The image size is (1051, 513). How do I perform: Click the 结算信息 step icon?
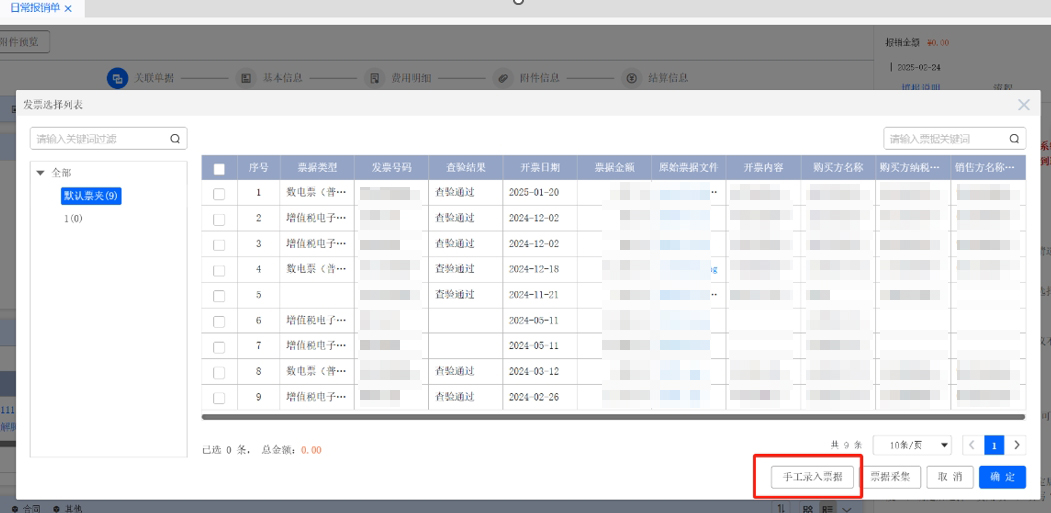pyautogui.click(x=631, y=78)
